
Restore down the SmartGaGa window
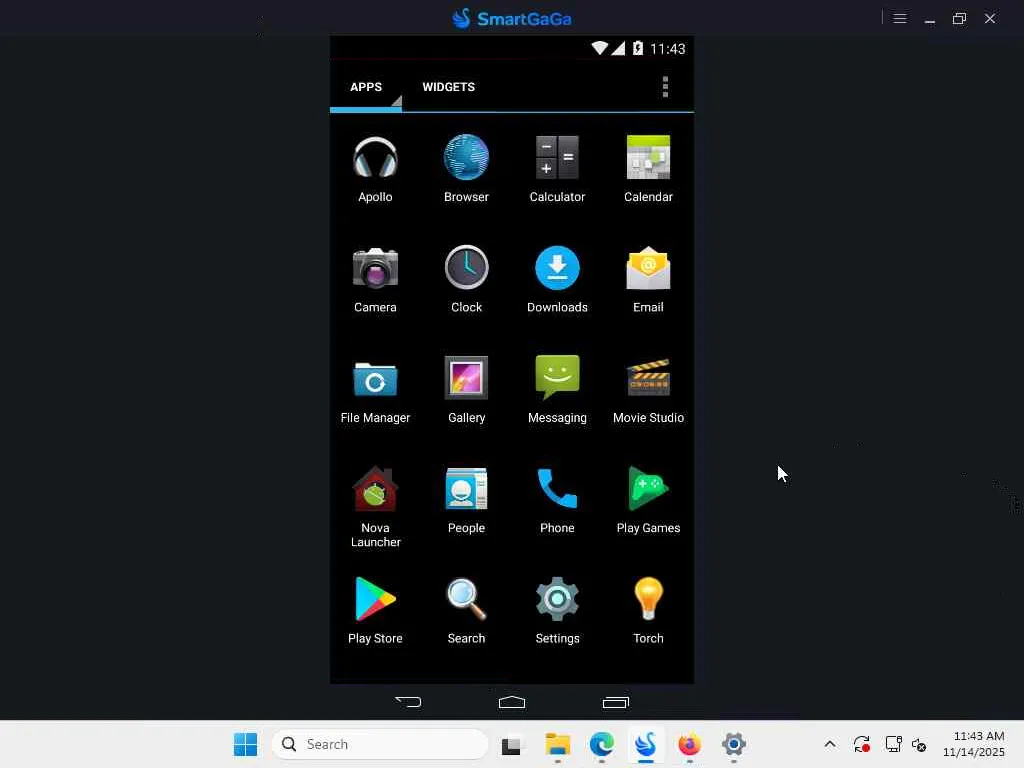(959, 18)
